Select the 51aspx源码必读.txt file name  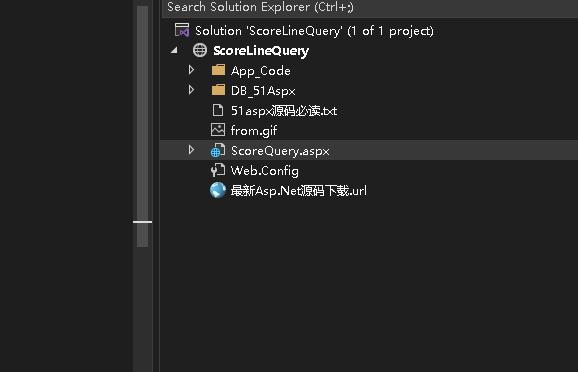coord(284,111)
